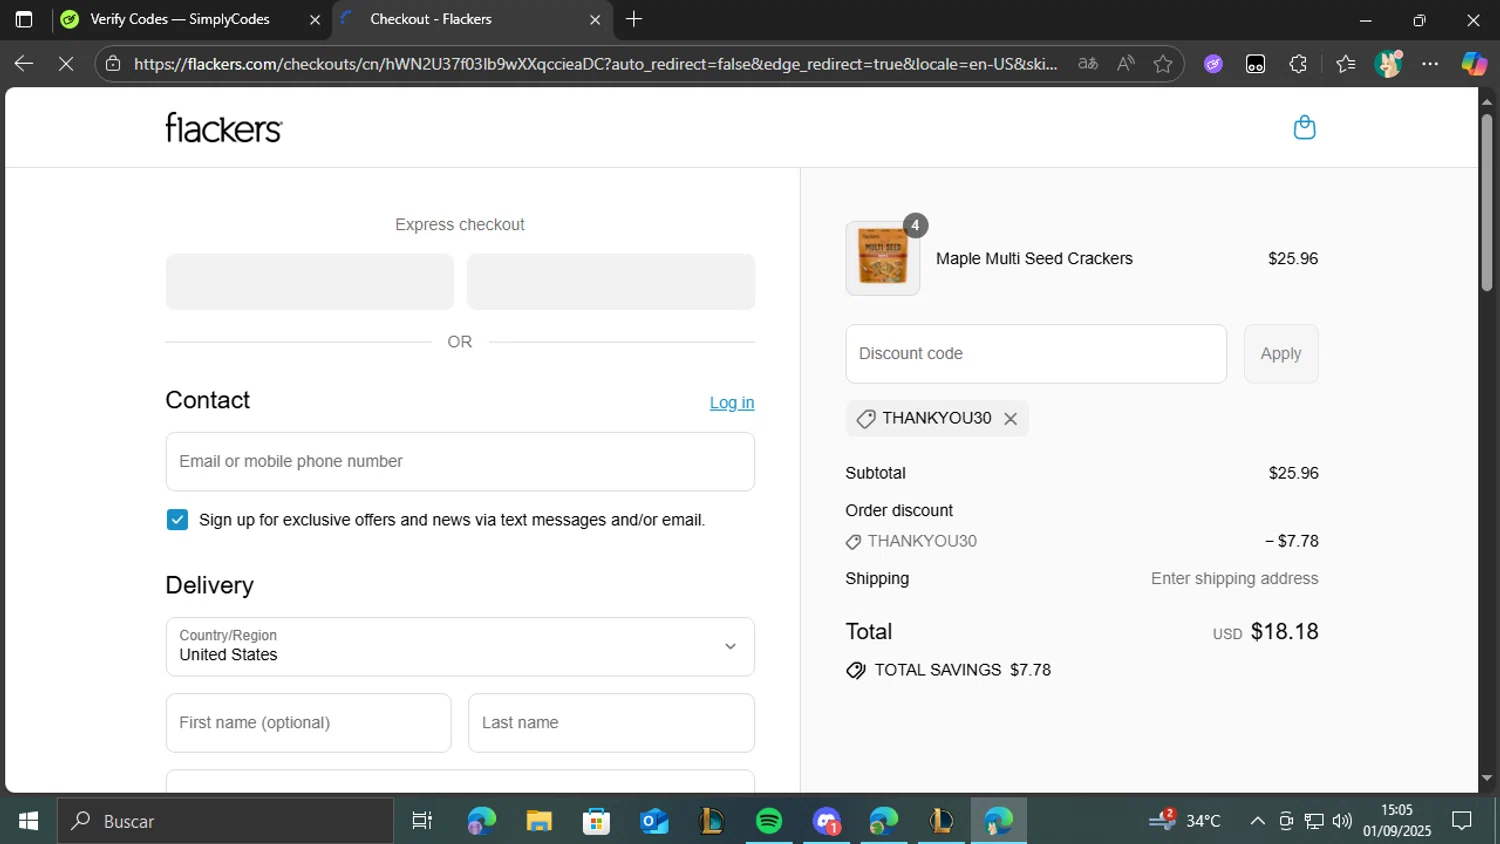The width and height of the screenshot is (1500, 844).
Task: Focus the Discount code field
Action: (x=1036, y=354)
